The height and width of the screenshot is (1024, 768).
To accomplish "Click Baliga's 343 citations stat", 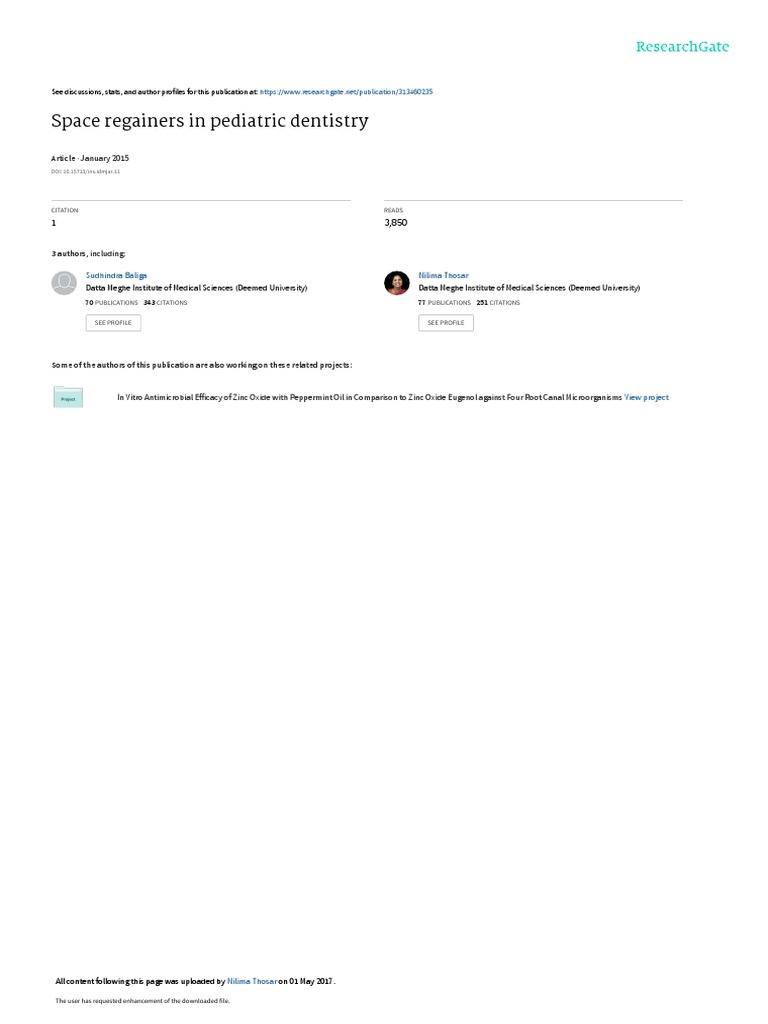I will pyautogui.click(x=165, y=303).
